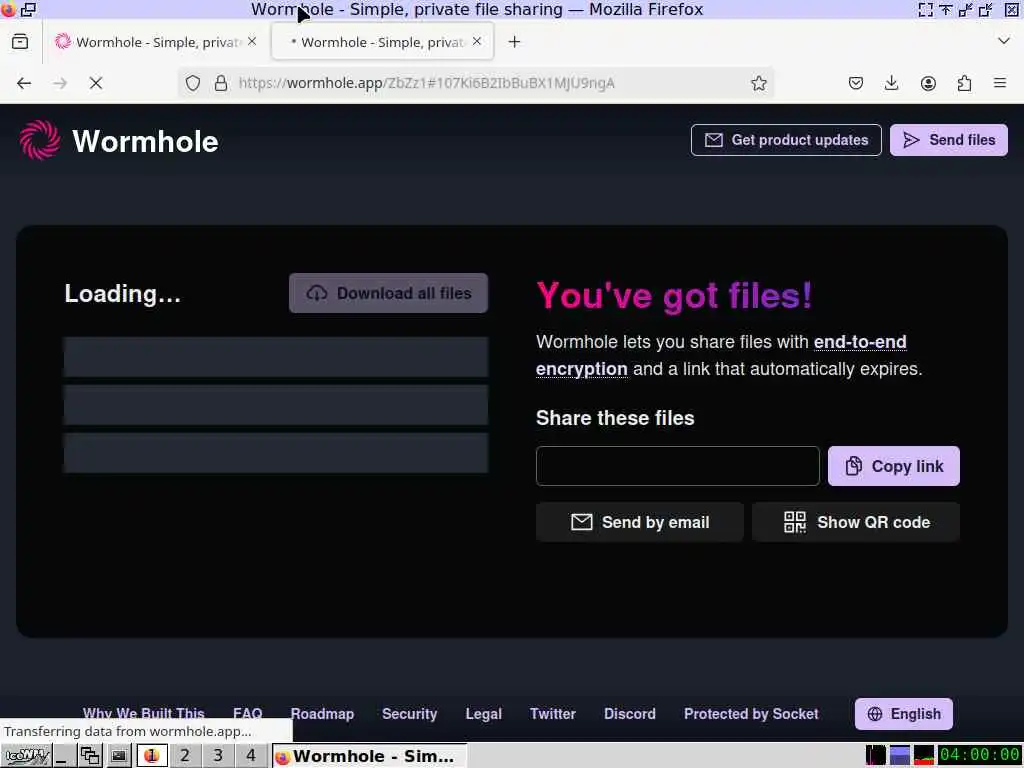Select workspace 1 in taskbar
1024x768 pixels.
pos(152,756)
